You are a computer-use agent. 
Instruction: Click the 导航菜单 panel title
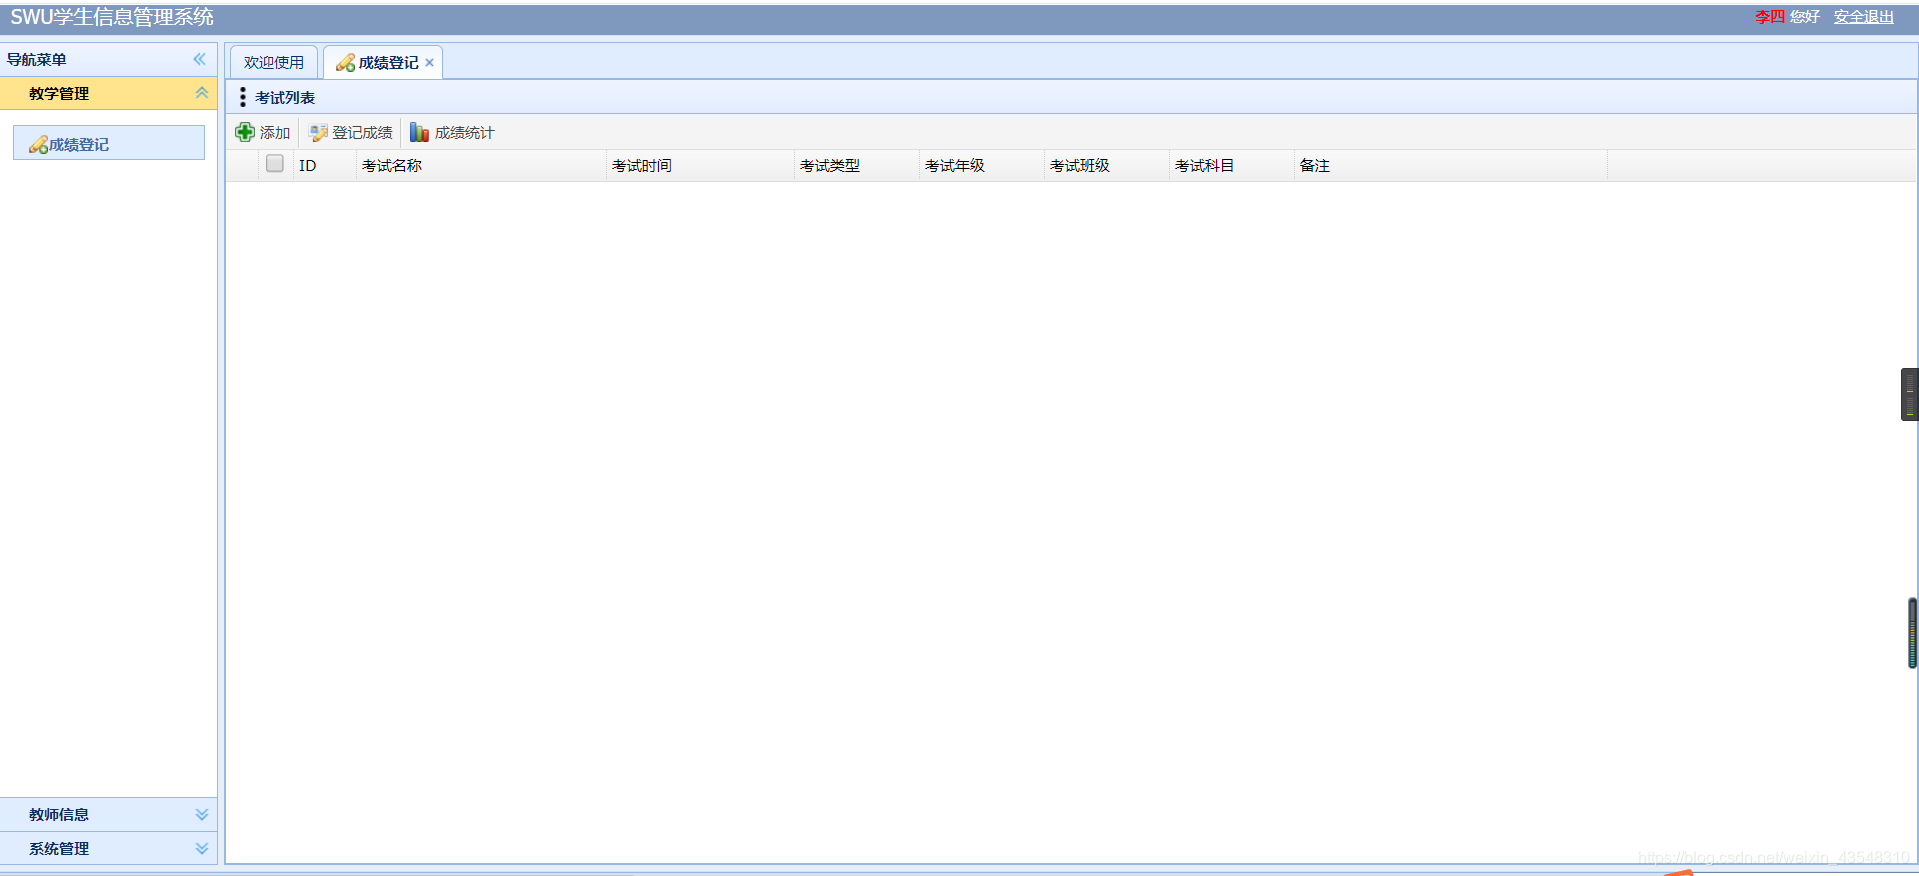(36, 60)
